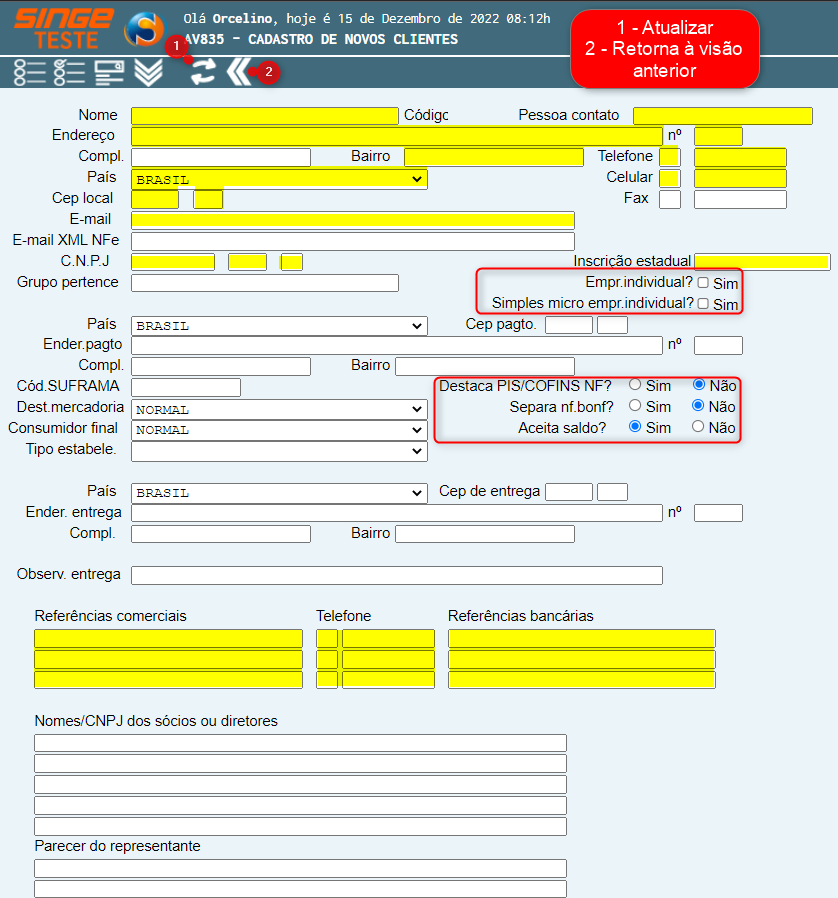
Task: Click the Observ. entrega text field
Action: [x=396, y=575]
